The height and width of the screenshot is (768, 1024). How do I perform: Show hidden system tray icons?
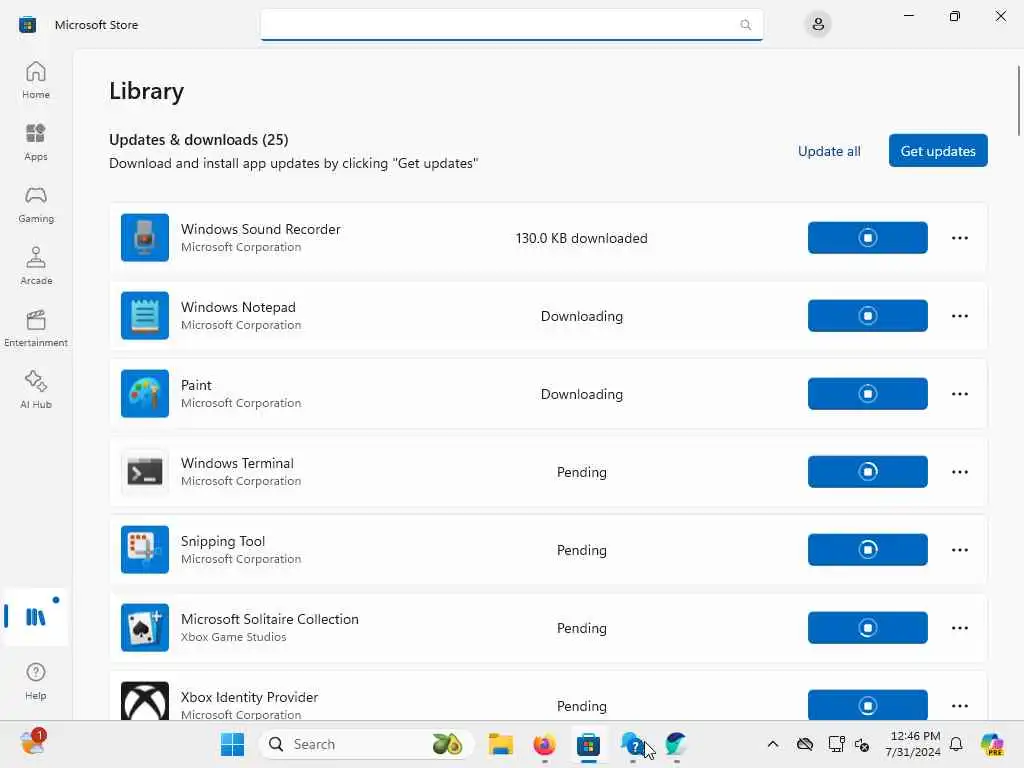click(773, 744)
